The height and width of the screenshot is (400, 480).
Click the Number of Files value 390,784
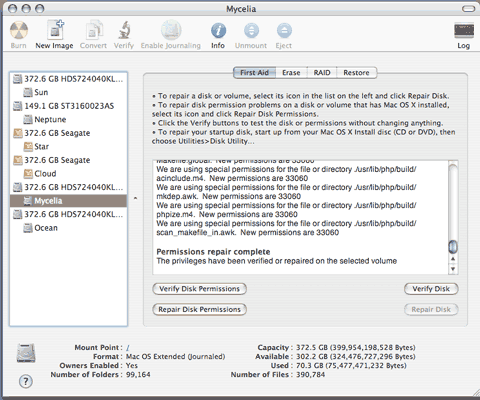click(310, 375)
